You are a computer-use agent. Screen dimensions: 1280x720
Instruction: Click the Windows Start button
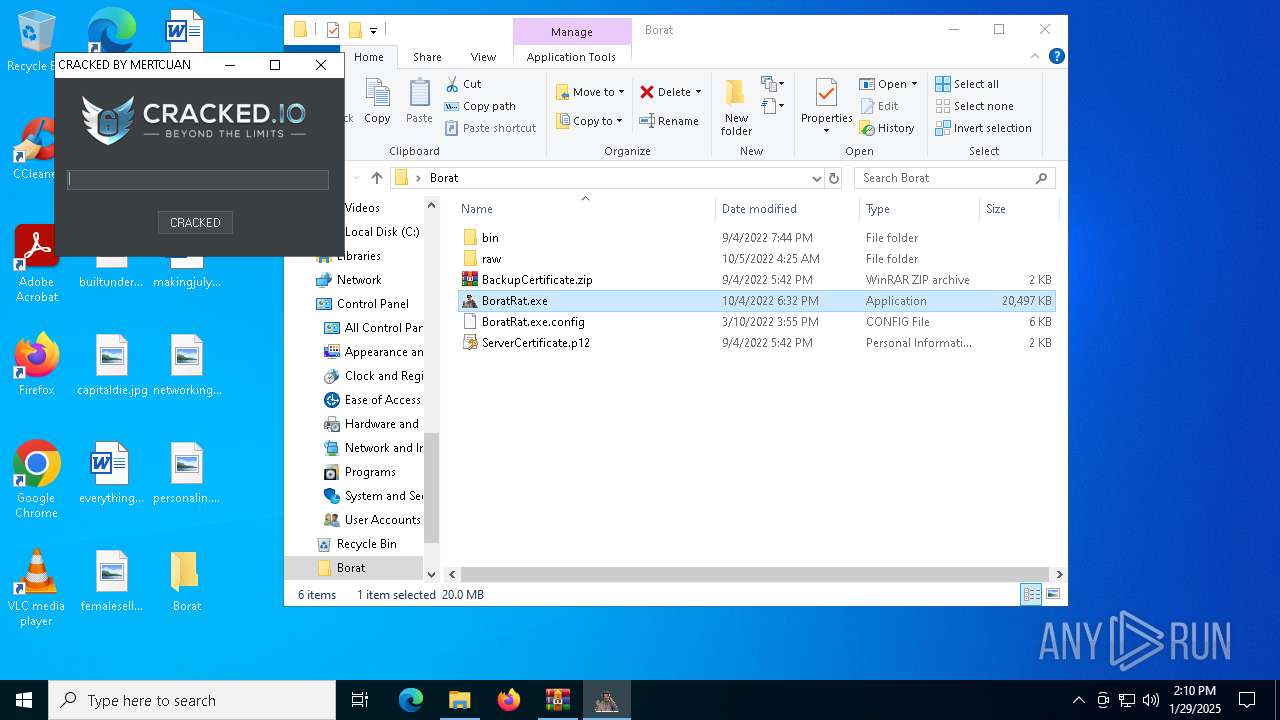pyautogui.click(x=24, y=700)
